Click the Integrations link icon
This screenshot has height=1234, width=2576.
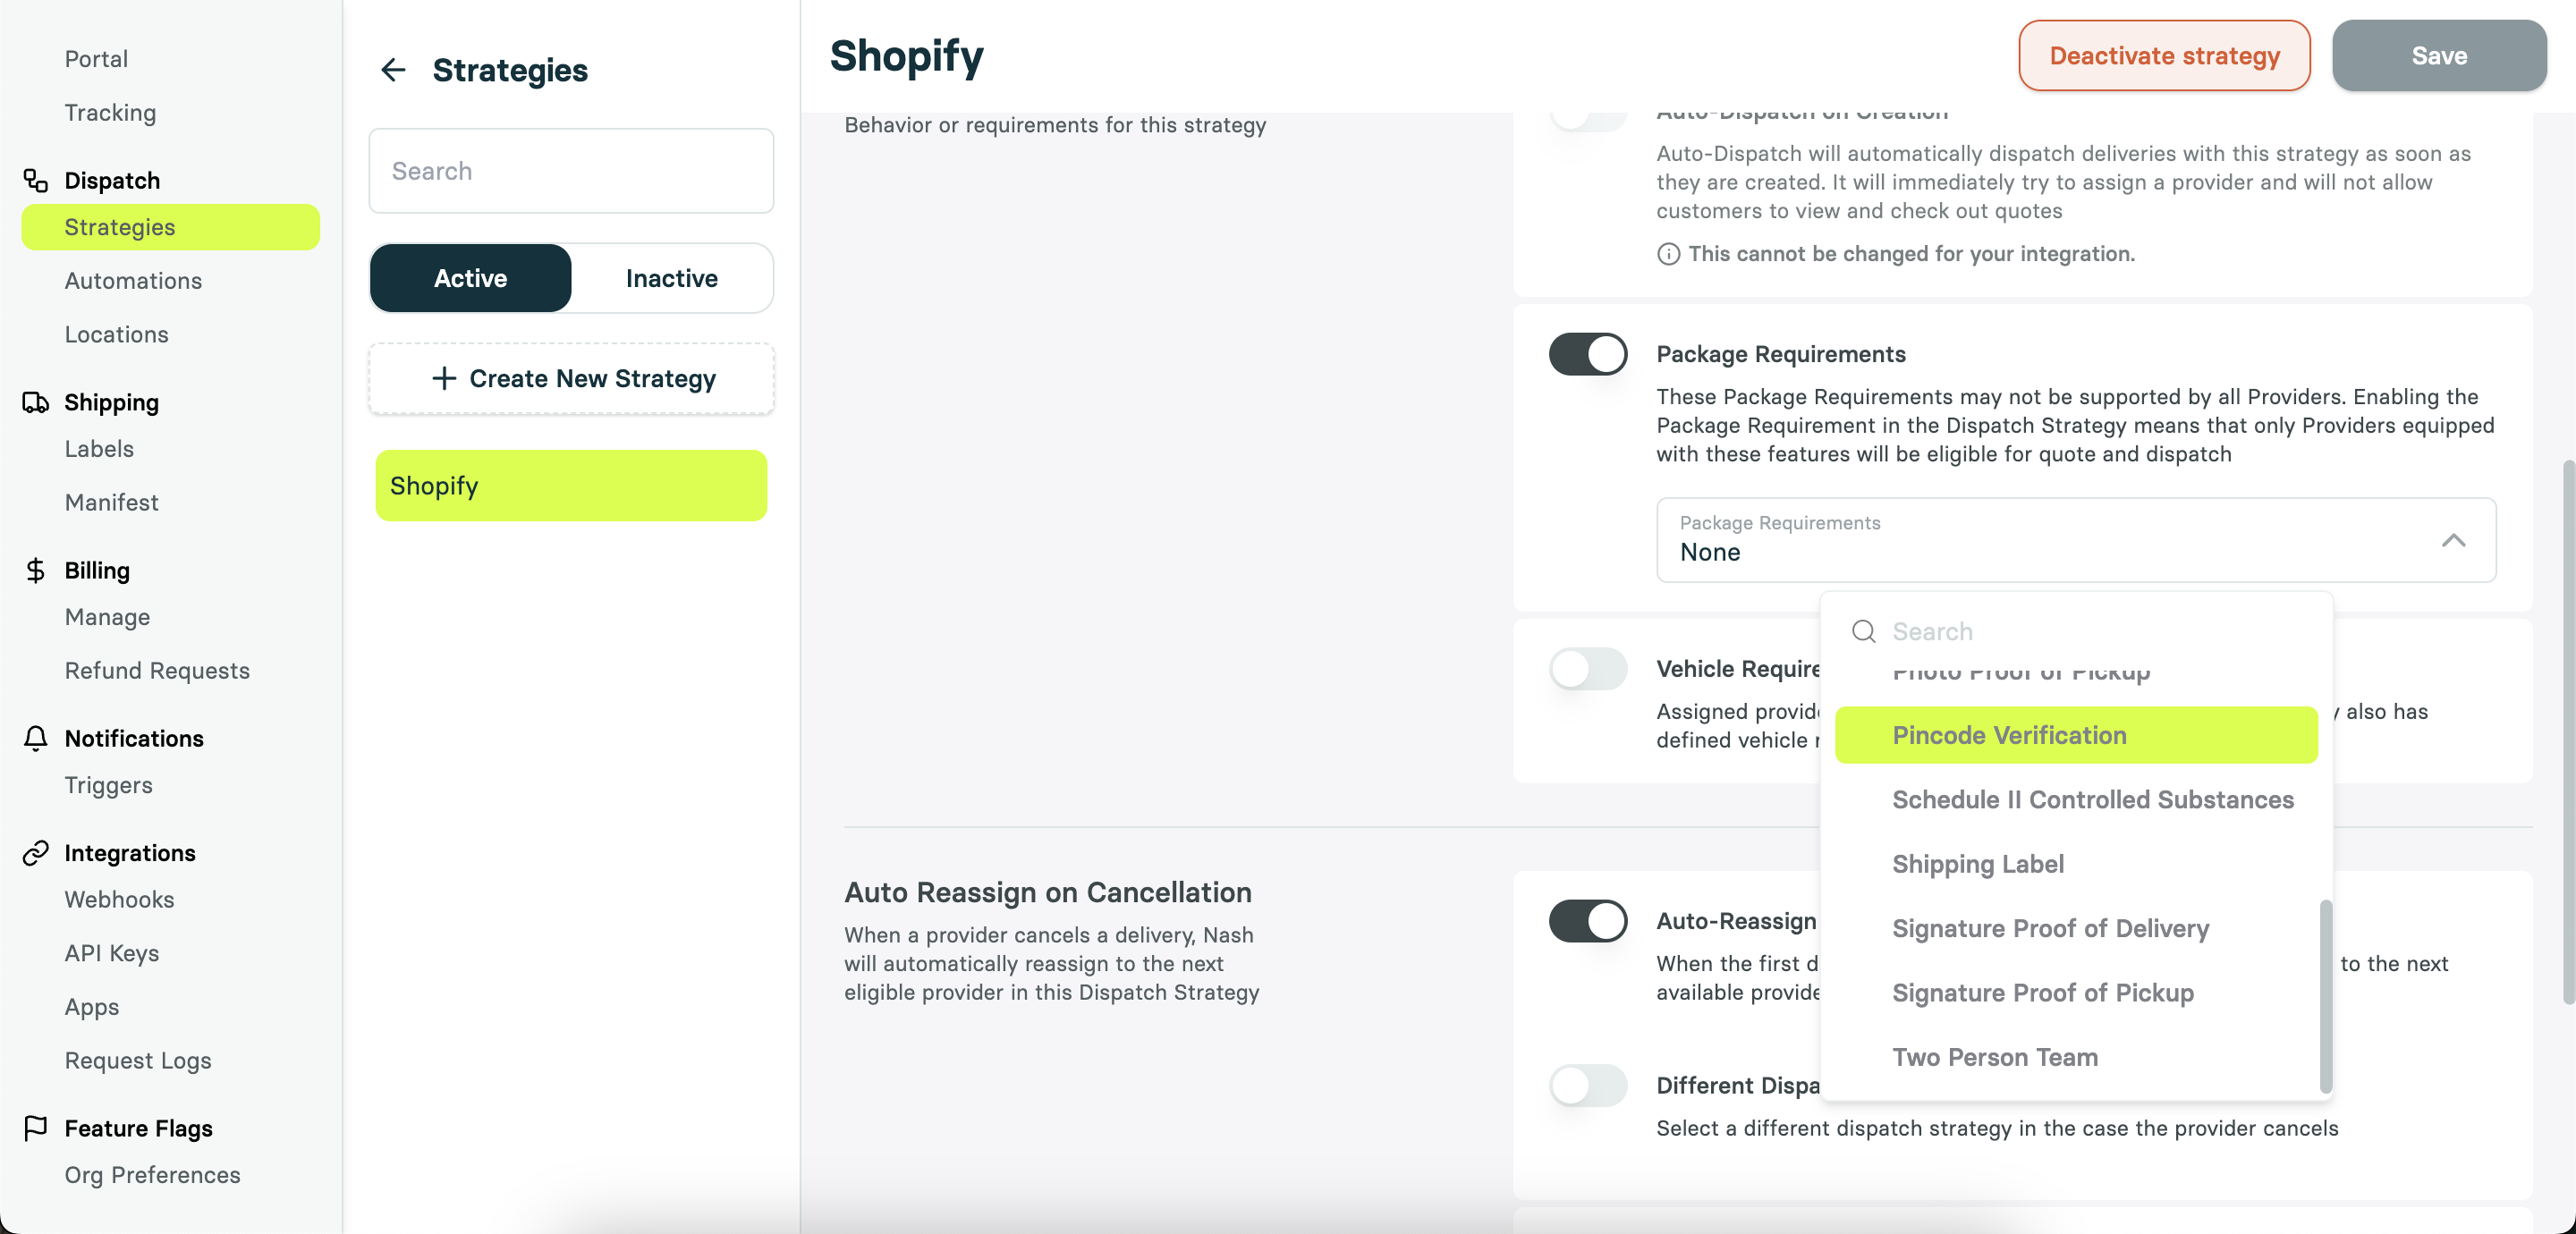36,853
